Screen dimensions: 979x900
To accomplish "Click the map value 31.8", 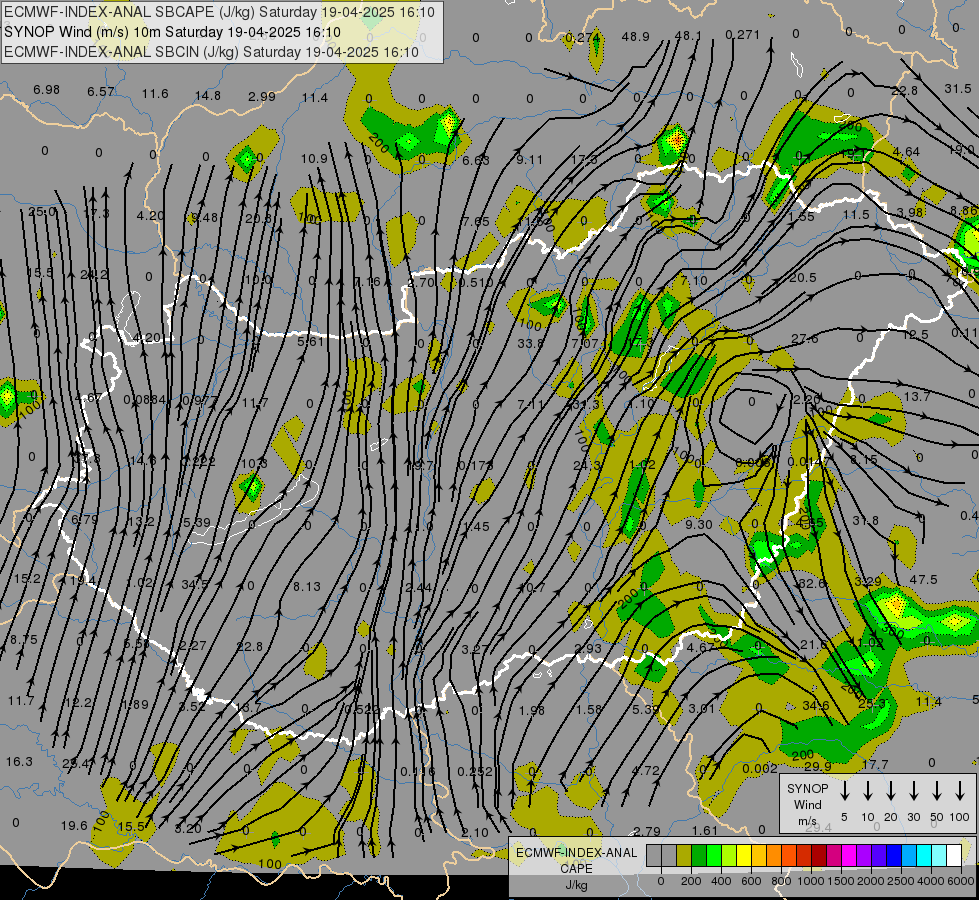I will 865,521.
